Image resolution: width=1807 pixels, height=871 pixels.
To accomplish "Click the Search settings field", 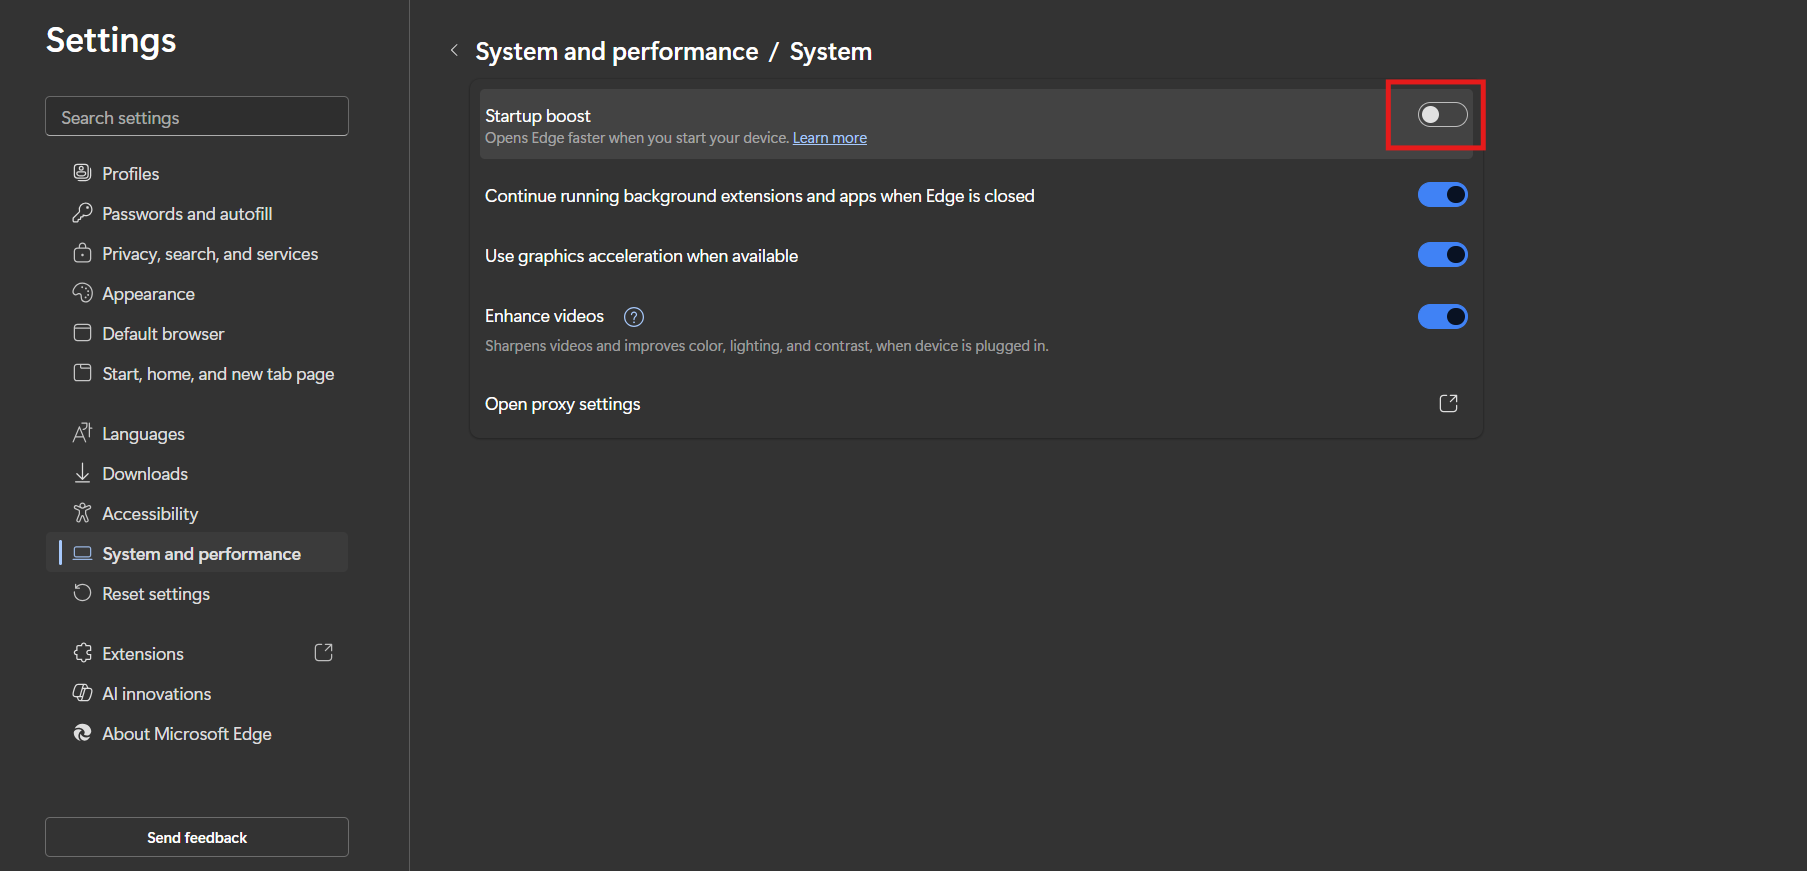I will 197,116.
